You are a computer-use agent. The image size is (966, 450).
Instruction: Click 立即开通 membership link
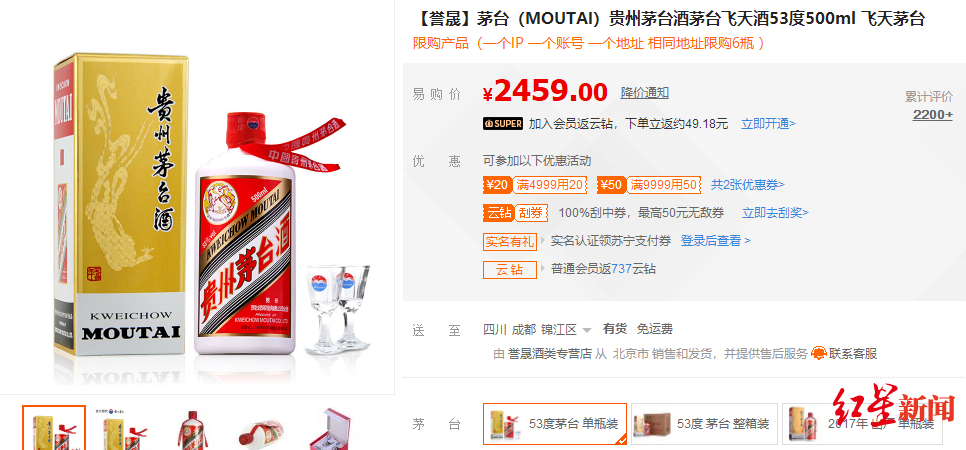pyautogui.click(x=768, y=123)
